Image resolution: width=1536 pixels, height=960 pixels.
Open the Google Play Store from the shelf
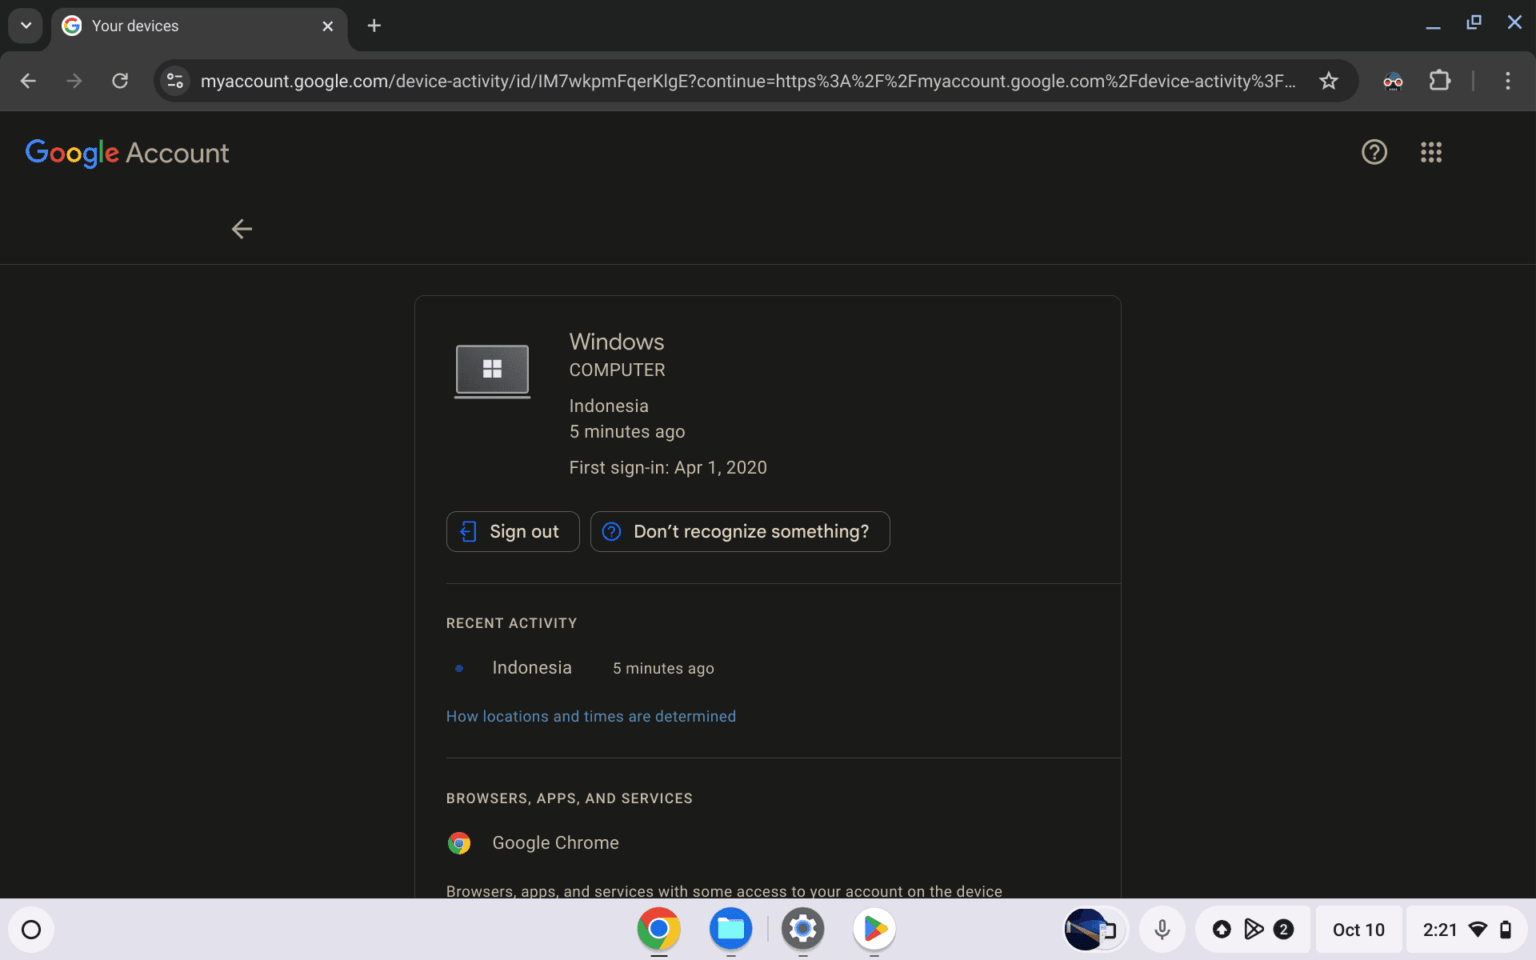click(x=873, y=929)
